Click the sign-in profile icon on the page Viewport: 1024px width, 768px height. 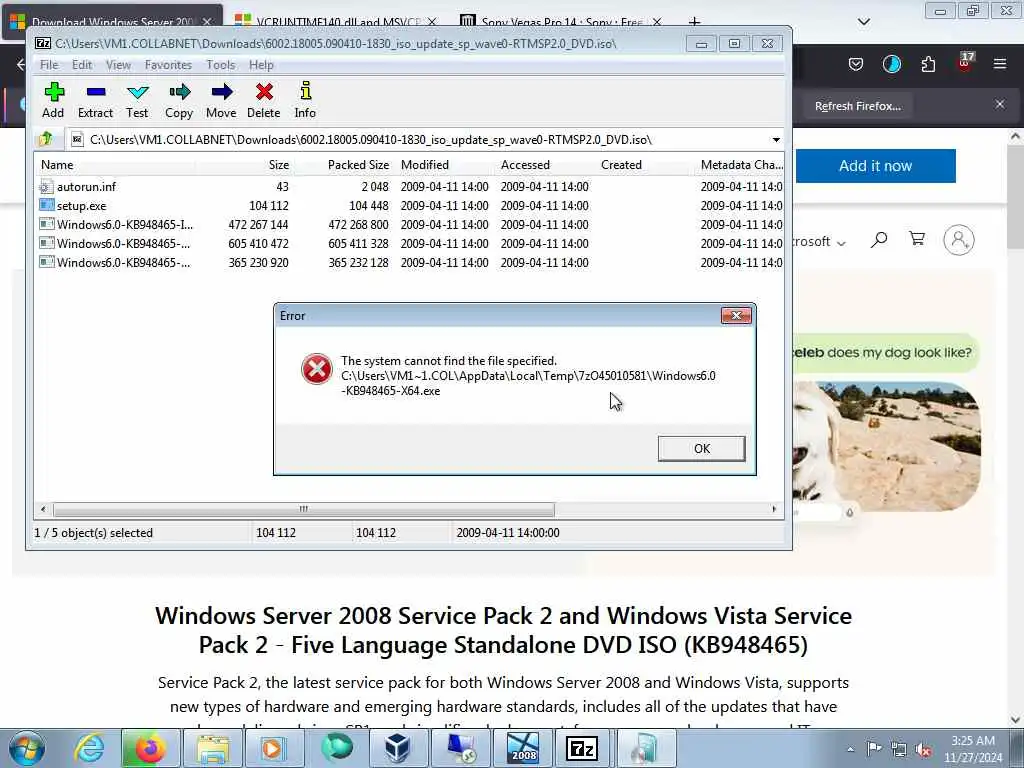(x=958, y=240)
